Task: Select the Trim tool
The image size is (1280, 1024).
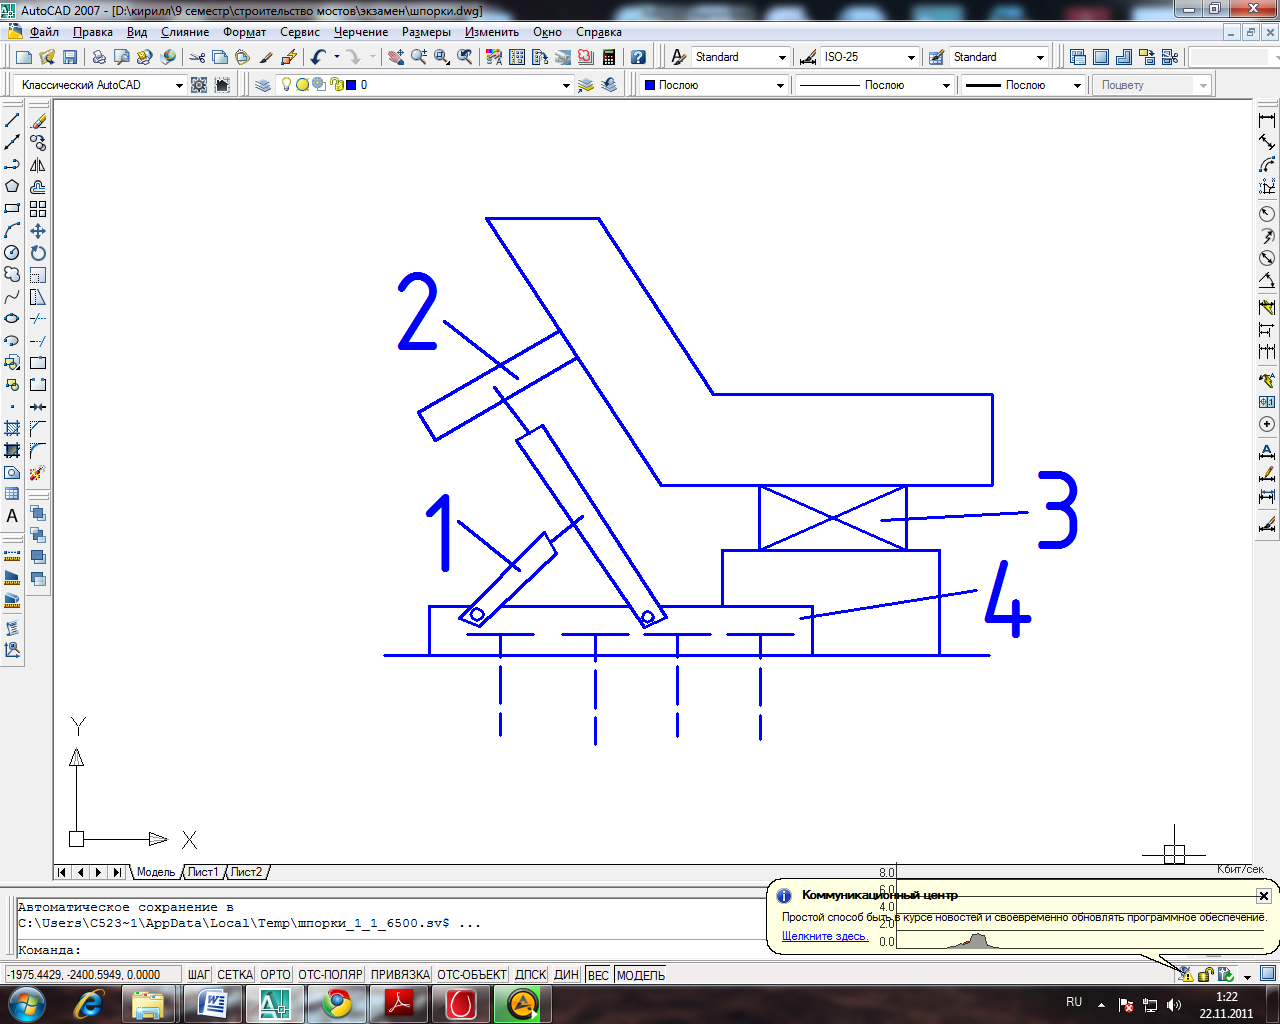Action: tap(38, 319)
